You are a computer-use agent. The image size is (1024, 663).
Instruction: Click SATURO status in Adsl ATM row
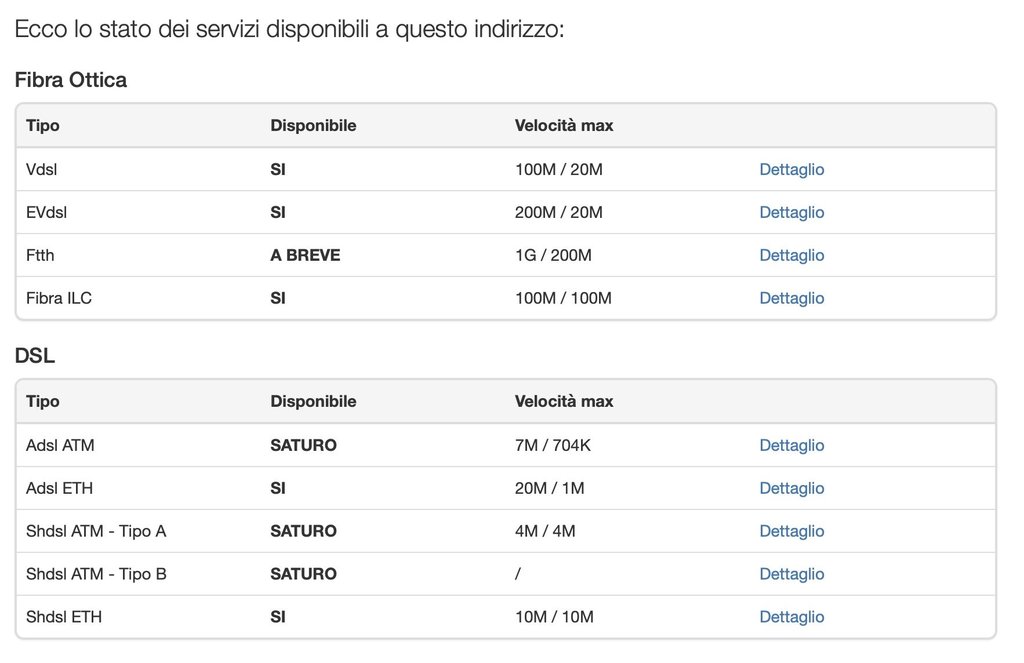pos(303,445)
